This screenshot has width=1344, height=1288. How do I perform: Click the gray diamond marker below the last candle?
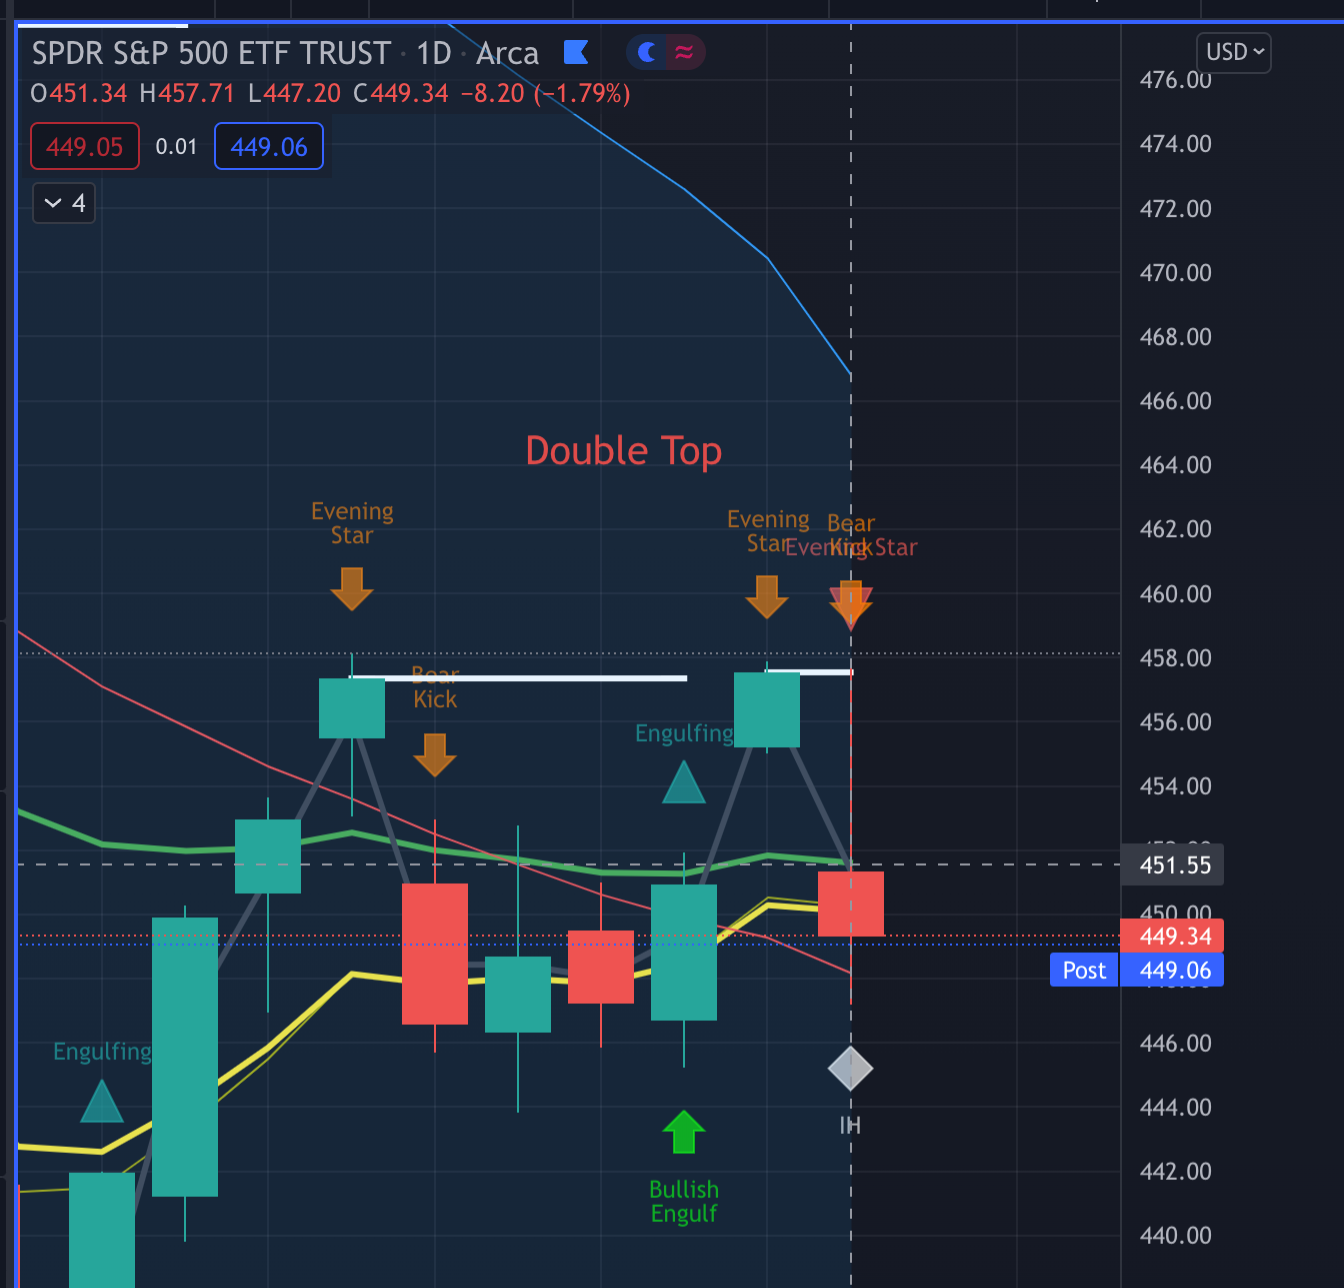pyautogui.click(x=850, y=1068)
